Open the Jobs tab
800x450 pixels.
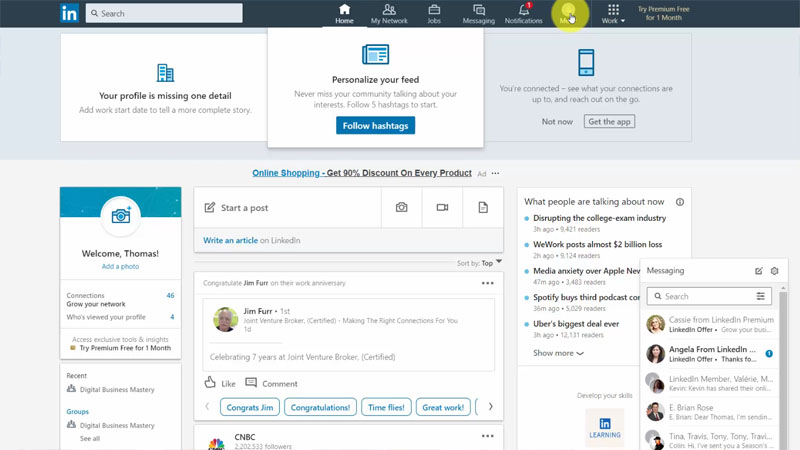coord(434,13)
